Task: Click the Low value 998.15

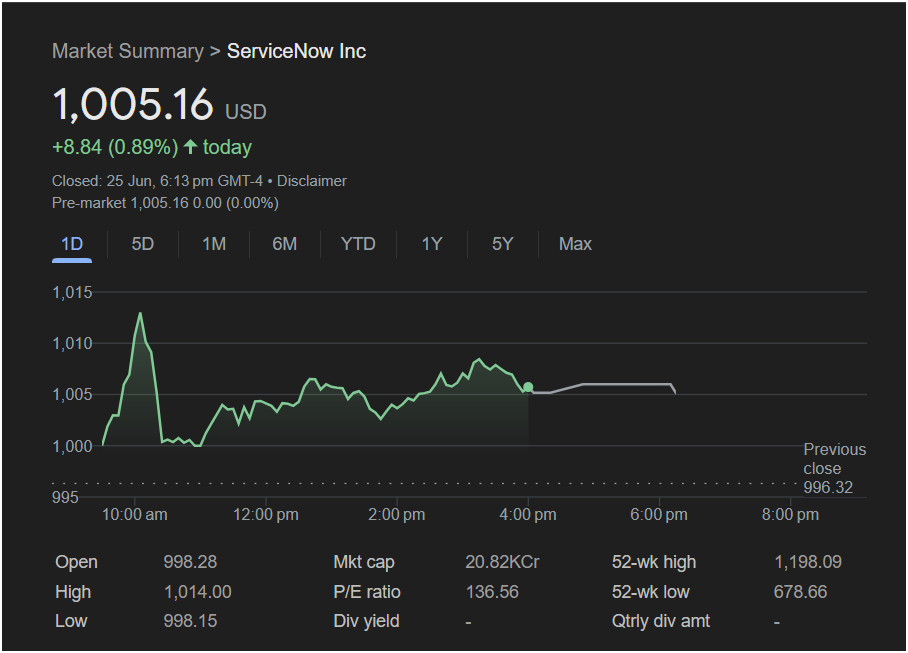Action: 190,621
